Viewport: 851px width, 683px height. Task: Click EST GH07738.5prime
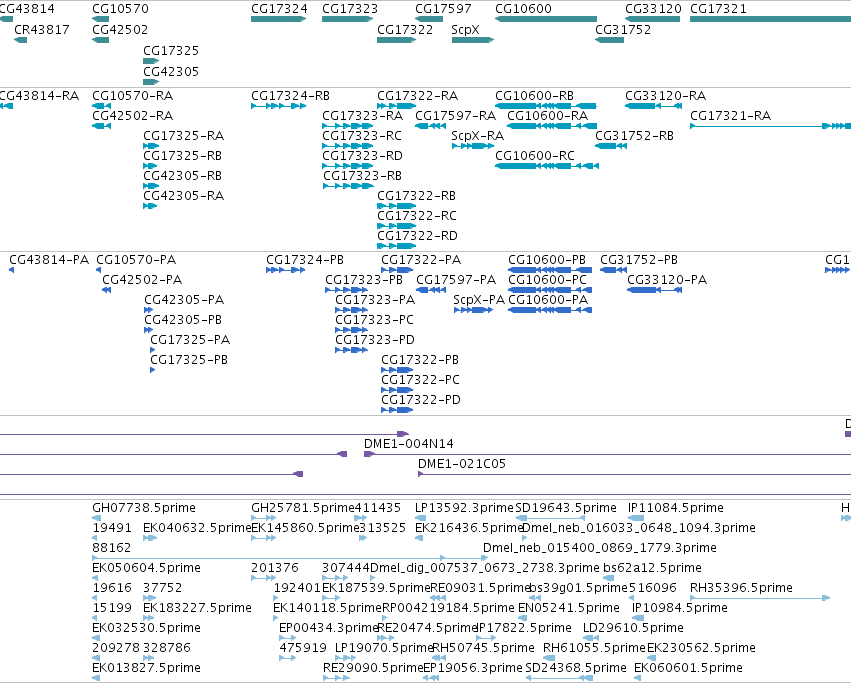click(x=144, y=508)
